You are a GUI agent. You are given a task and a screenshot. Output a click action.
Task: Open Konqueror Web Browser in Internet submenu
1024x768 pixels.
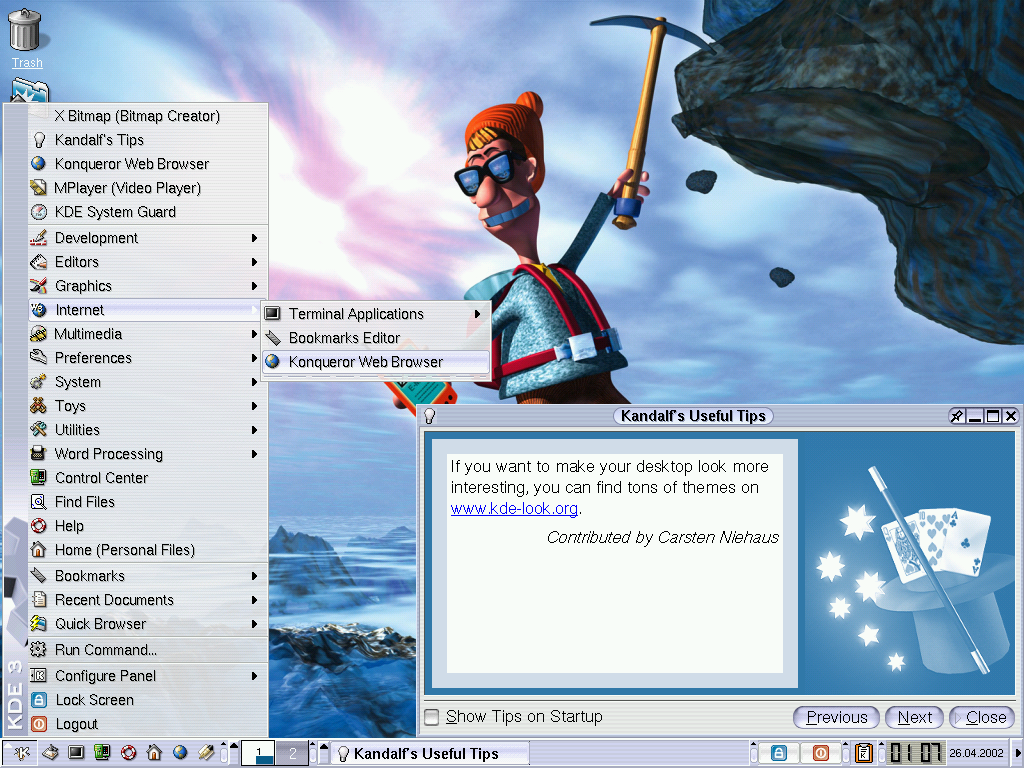[x=376, y=362]
